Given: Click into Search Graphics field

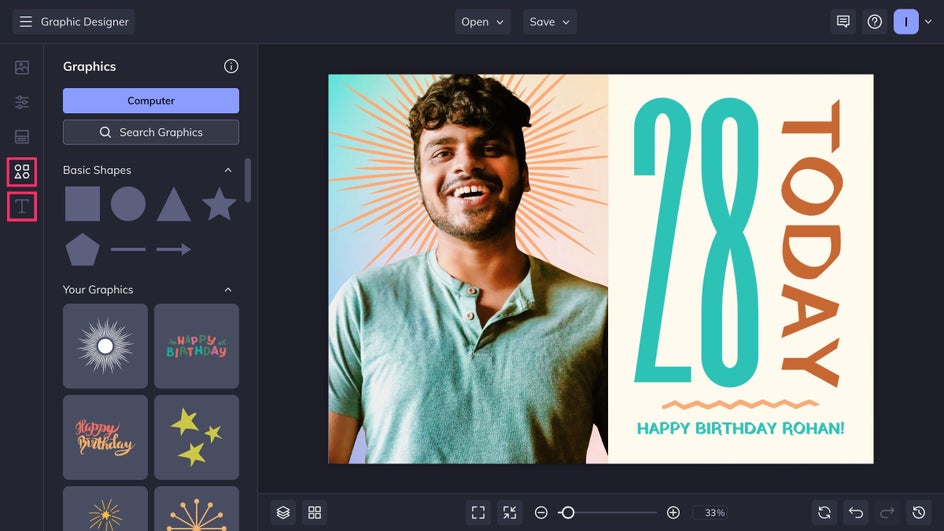Looking at the screenshot, I should tap(151, 132).
